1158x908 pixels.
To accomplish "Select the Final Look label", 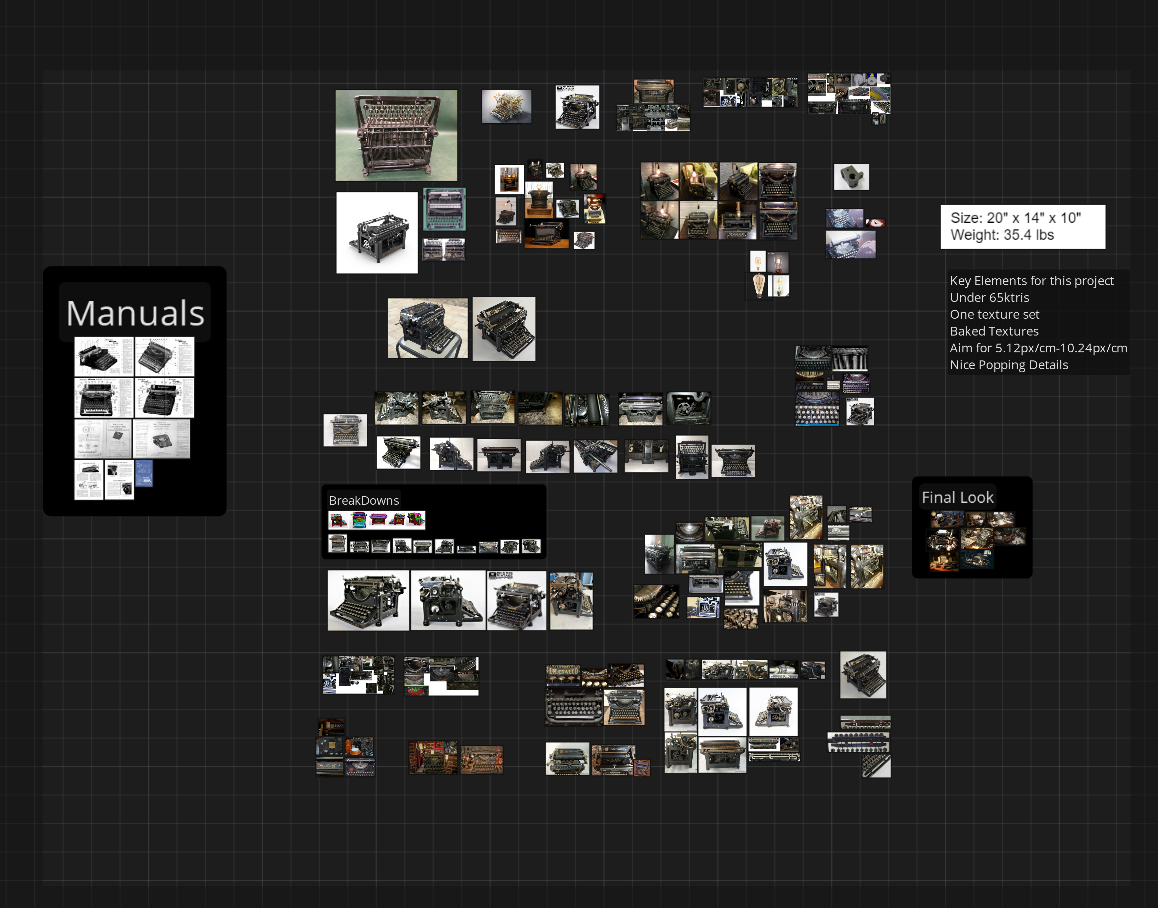I will 957,497.
